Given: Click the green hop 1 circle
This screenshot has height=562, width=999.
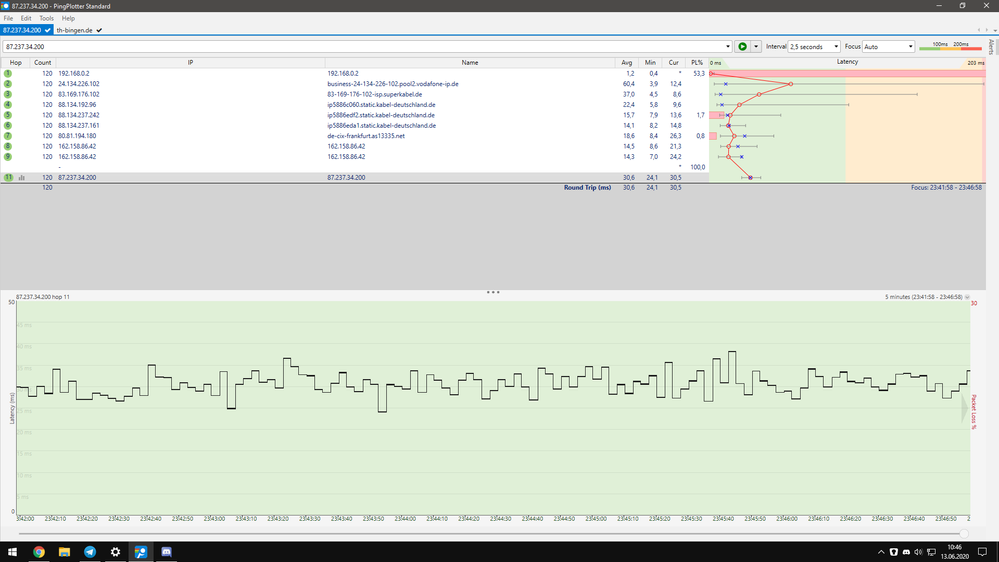Looking at the screenshot, I should click(x=8, y=73).
